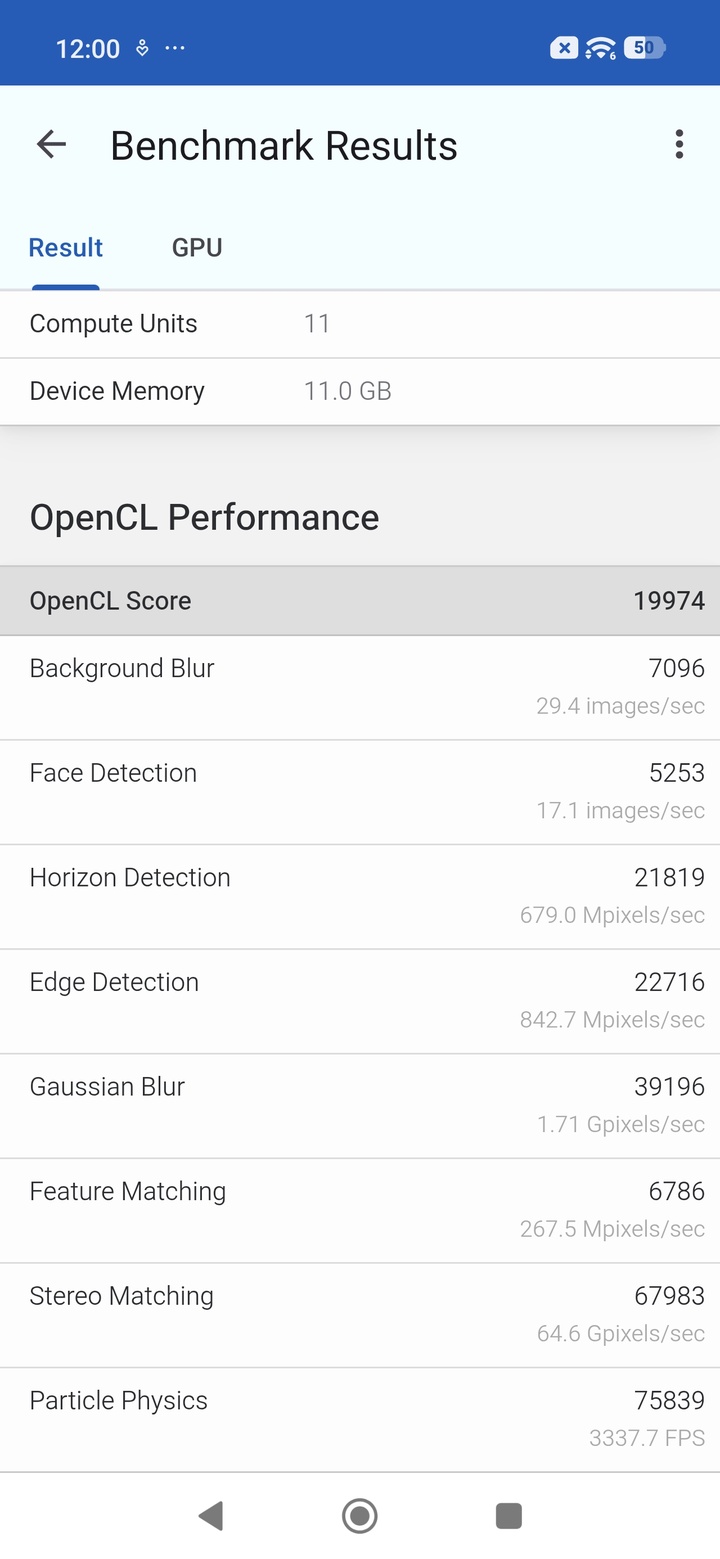
Task: Switch to the GPU tab
Action: pos(197,248)
